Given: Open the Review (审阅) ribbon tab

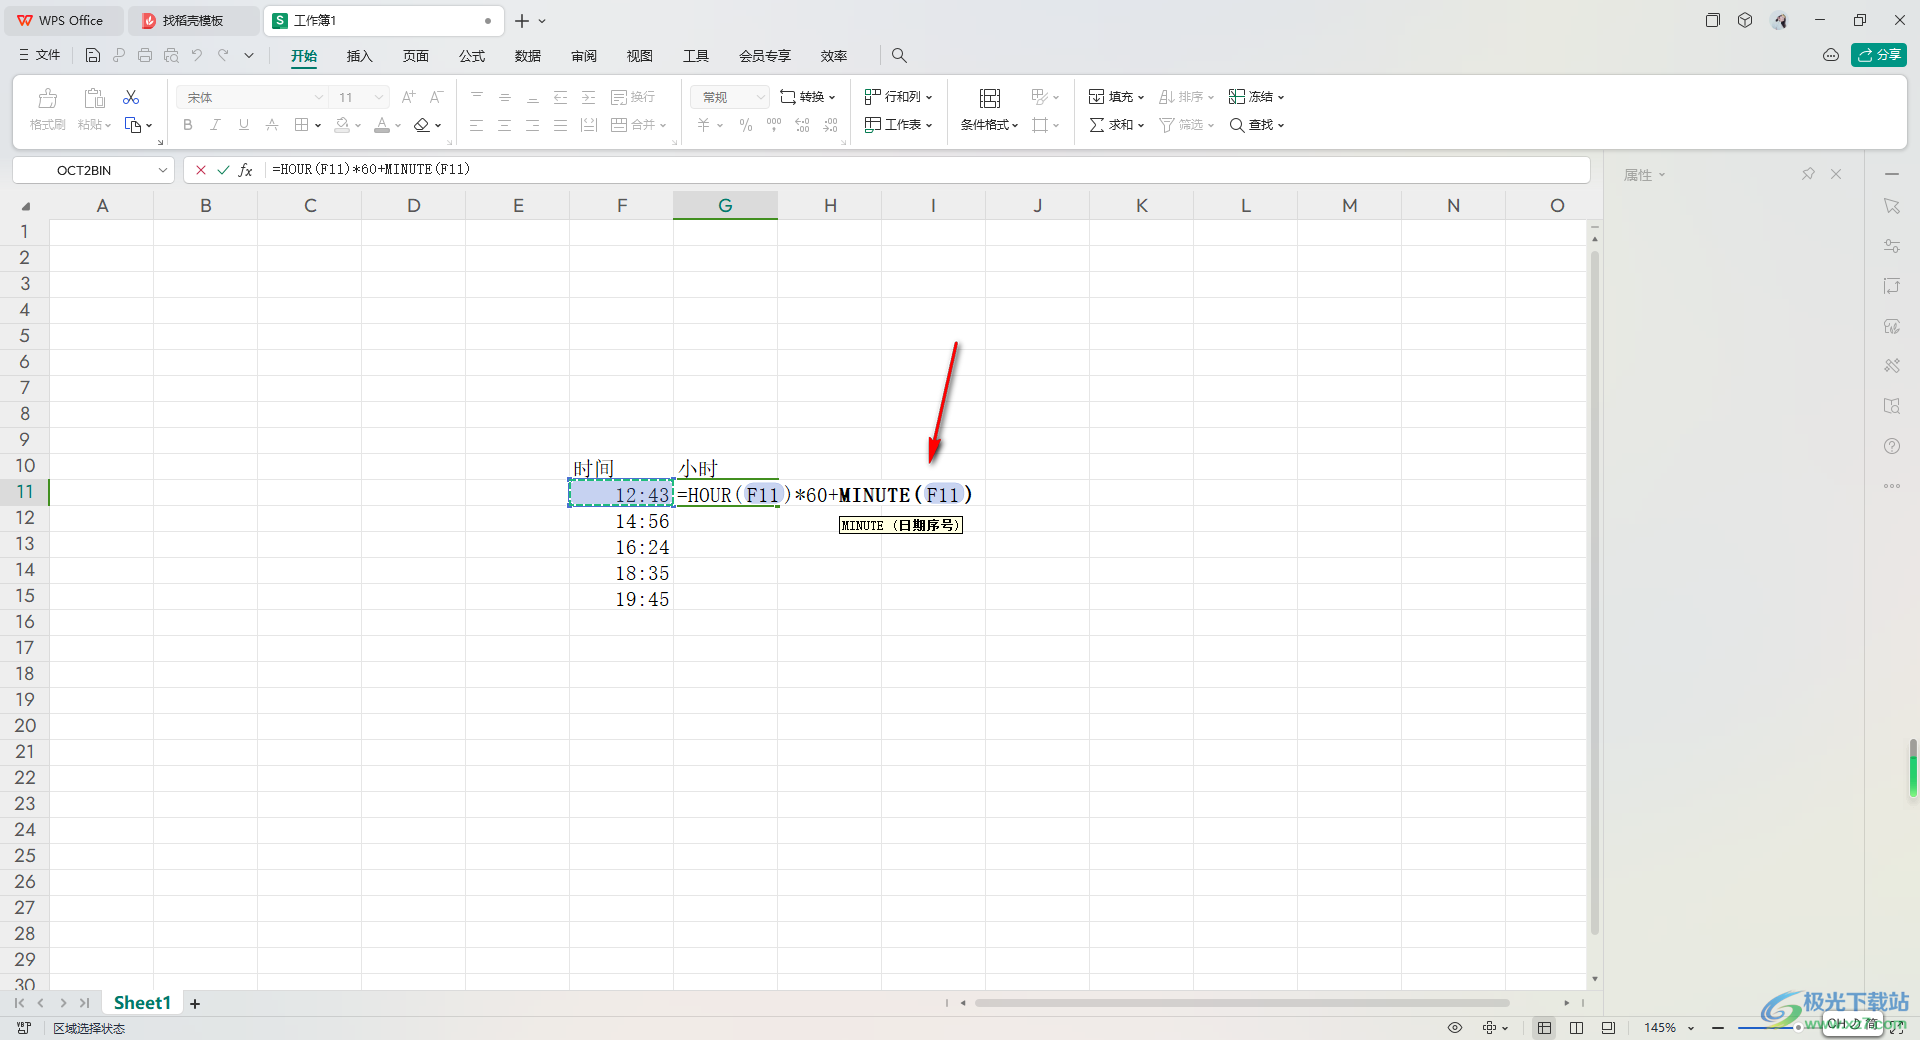Looking at the screenshot, I should (584, 56).
